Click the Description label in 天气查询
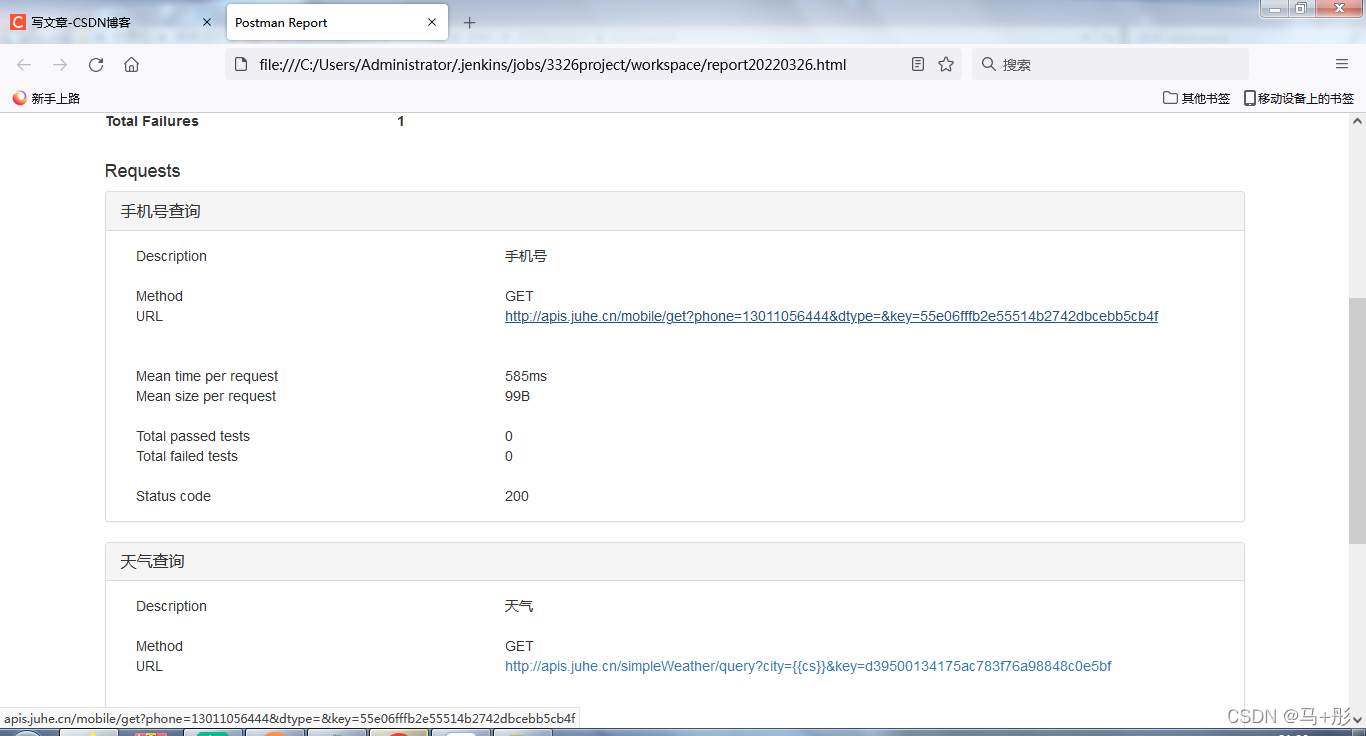Viewport: 1366px width, 736px height. click(171, 606)
